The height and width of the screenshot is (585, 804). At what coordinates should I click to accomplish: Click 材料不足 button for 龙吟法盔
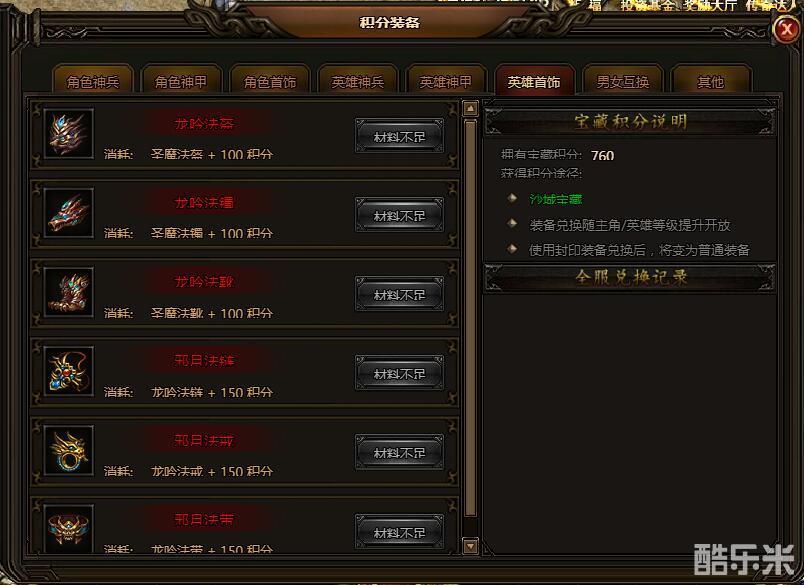coord(399,136)
